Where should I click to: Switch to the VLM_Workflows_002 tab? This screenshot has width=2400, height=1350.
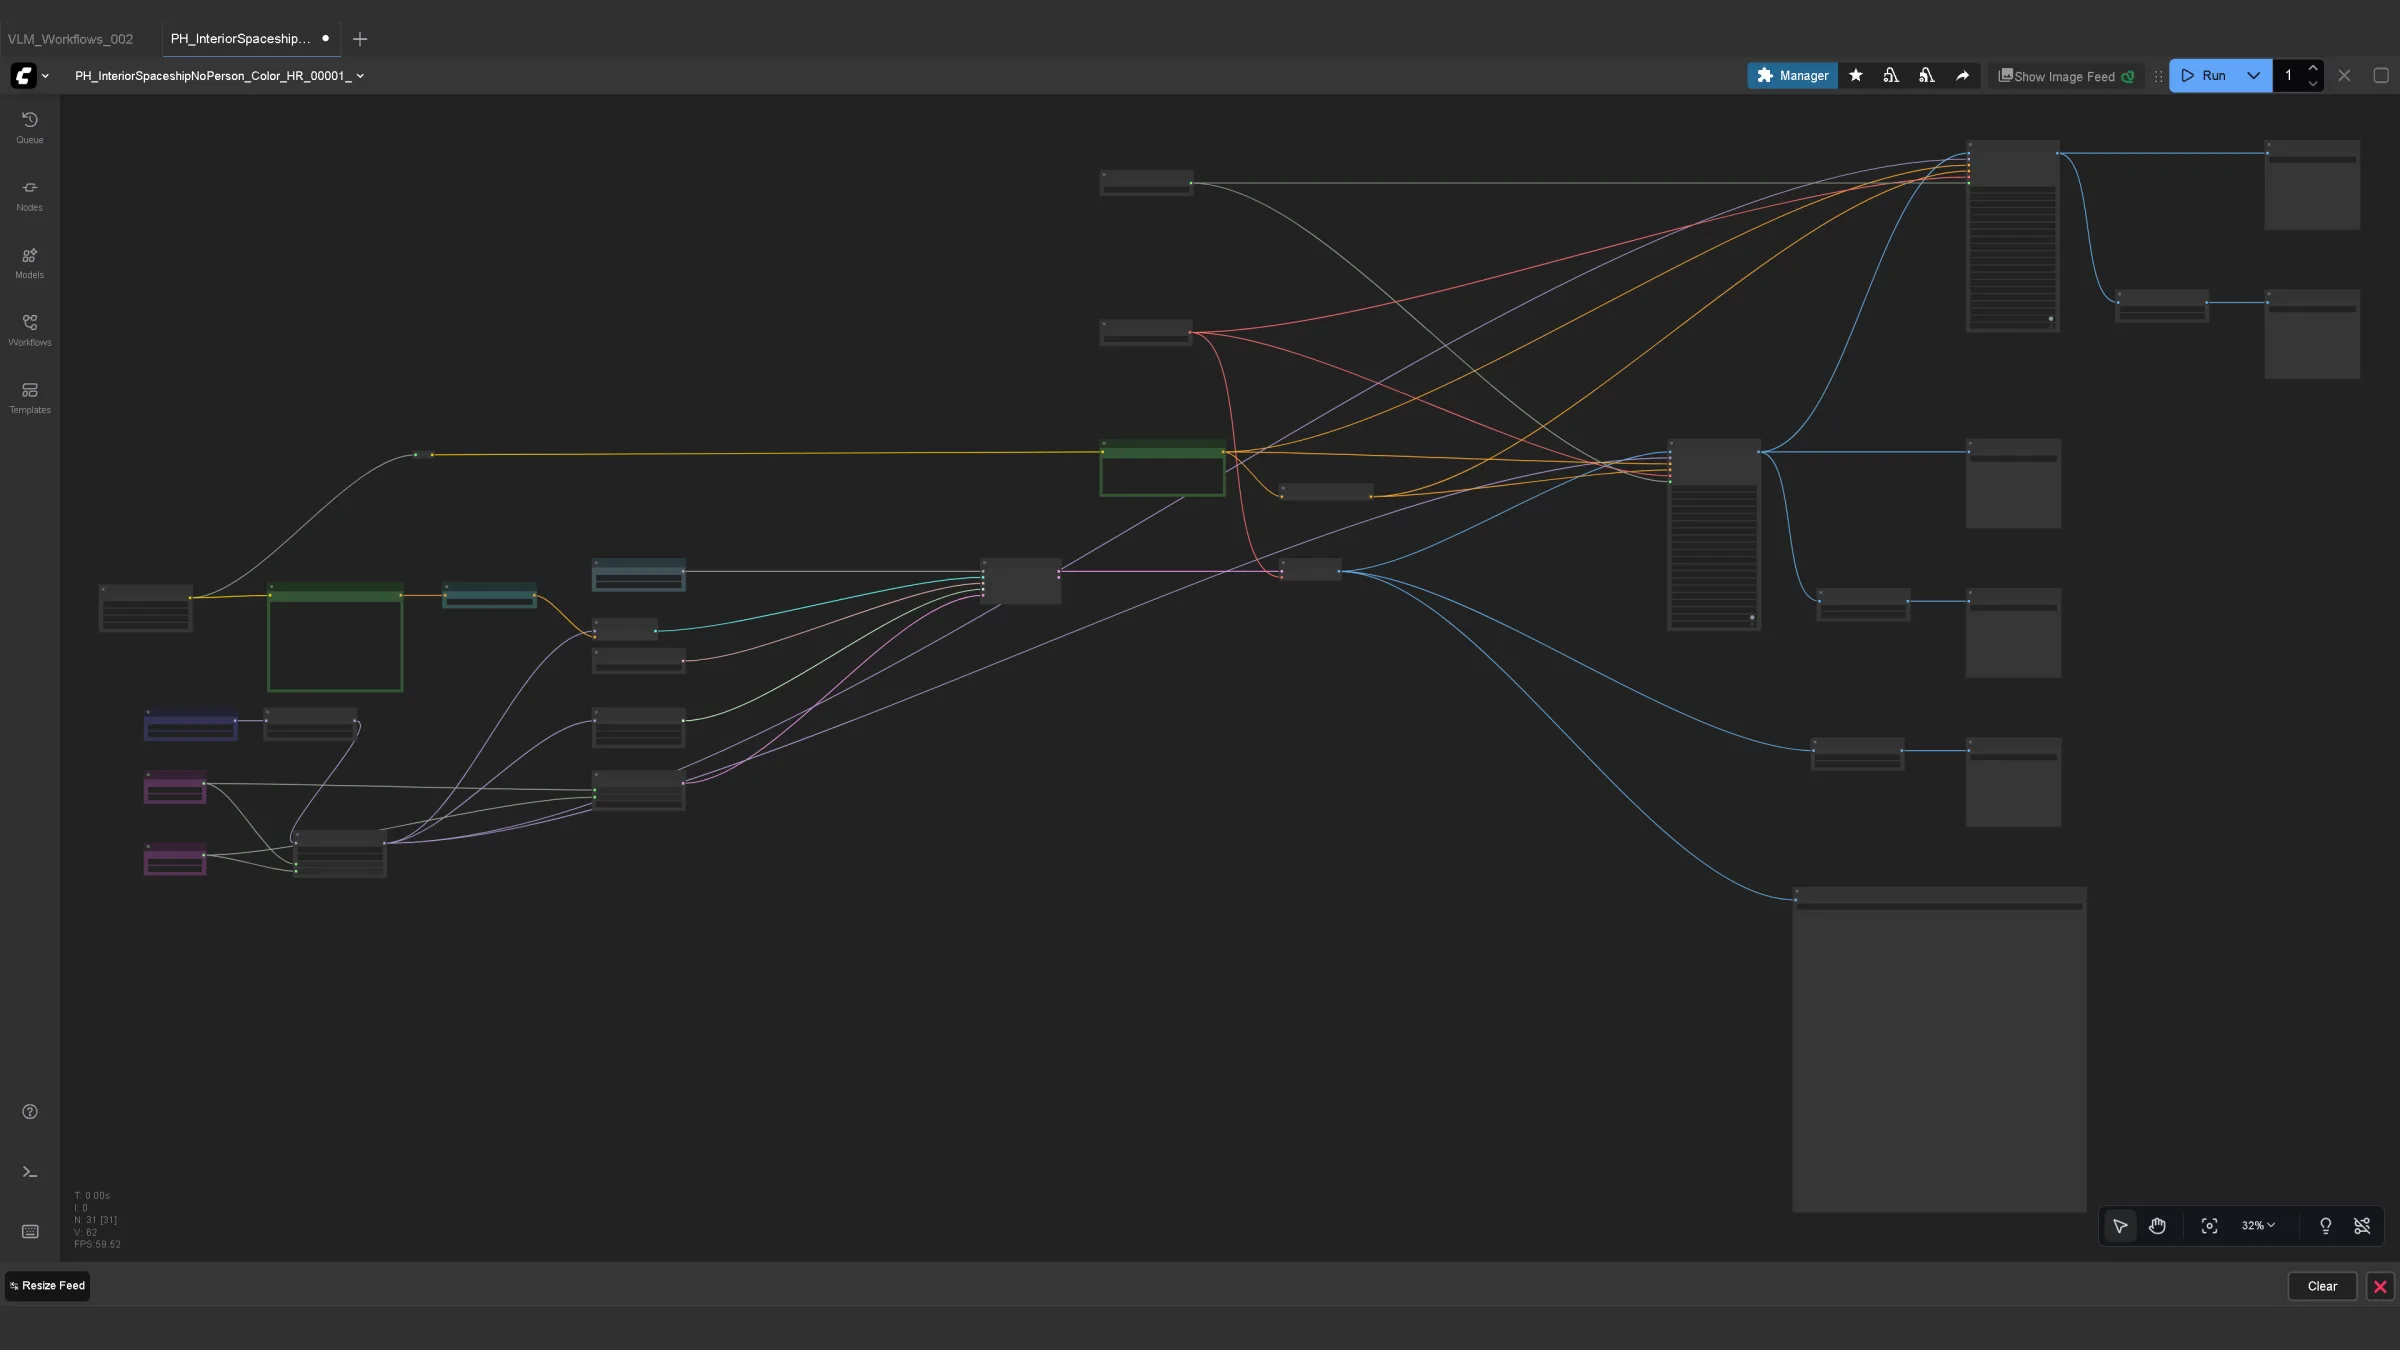pos(71,39)
